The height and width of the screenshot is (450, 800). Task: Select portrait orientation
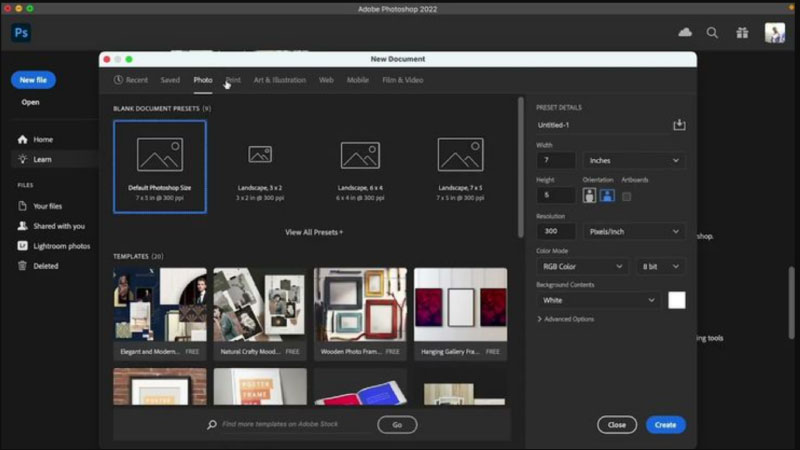589,196
